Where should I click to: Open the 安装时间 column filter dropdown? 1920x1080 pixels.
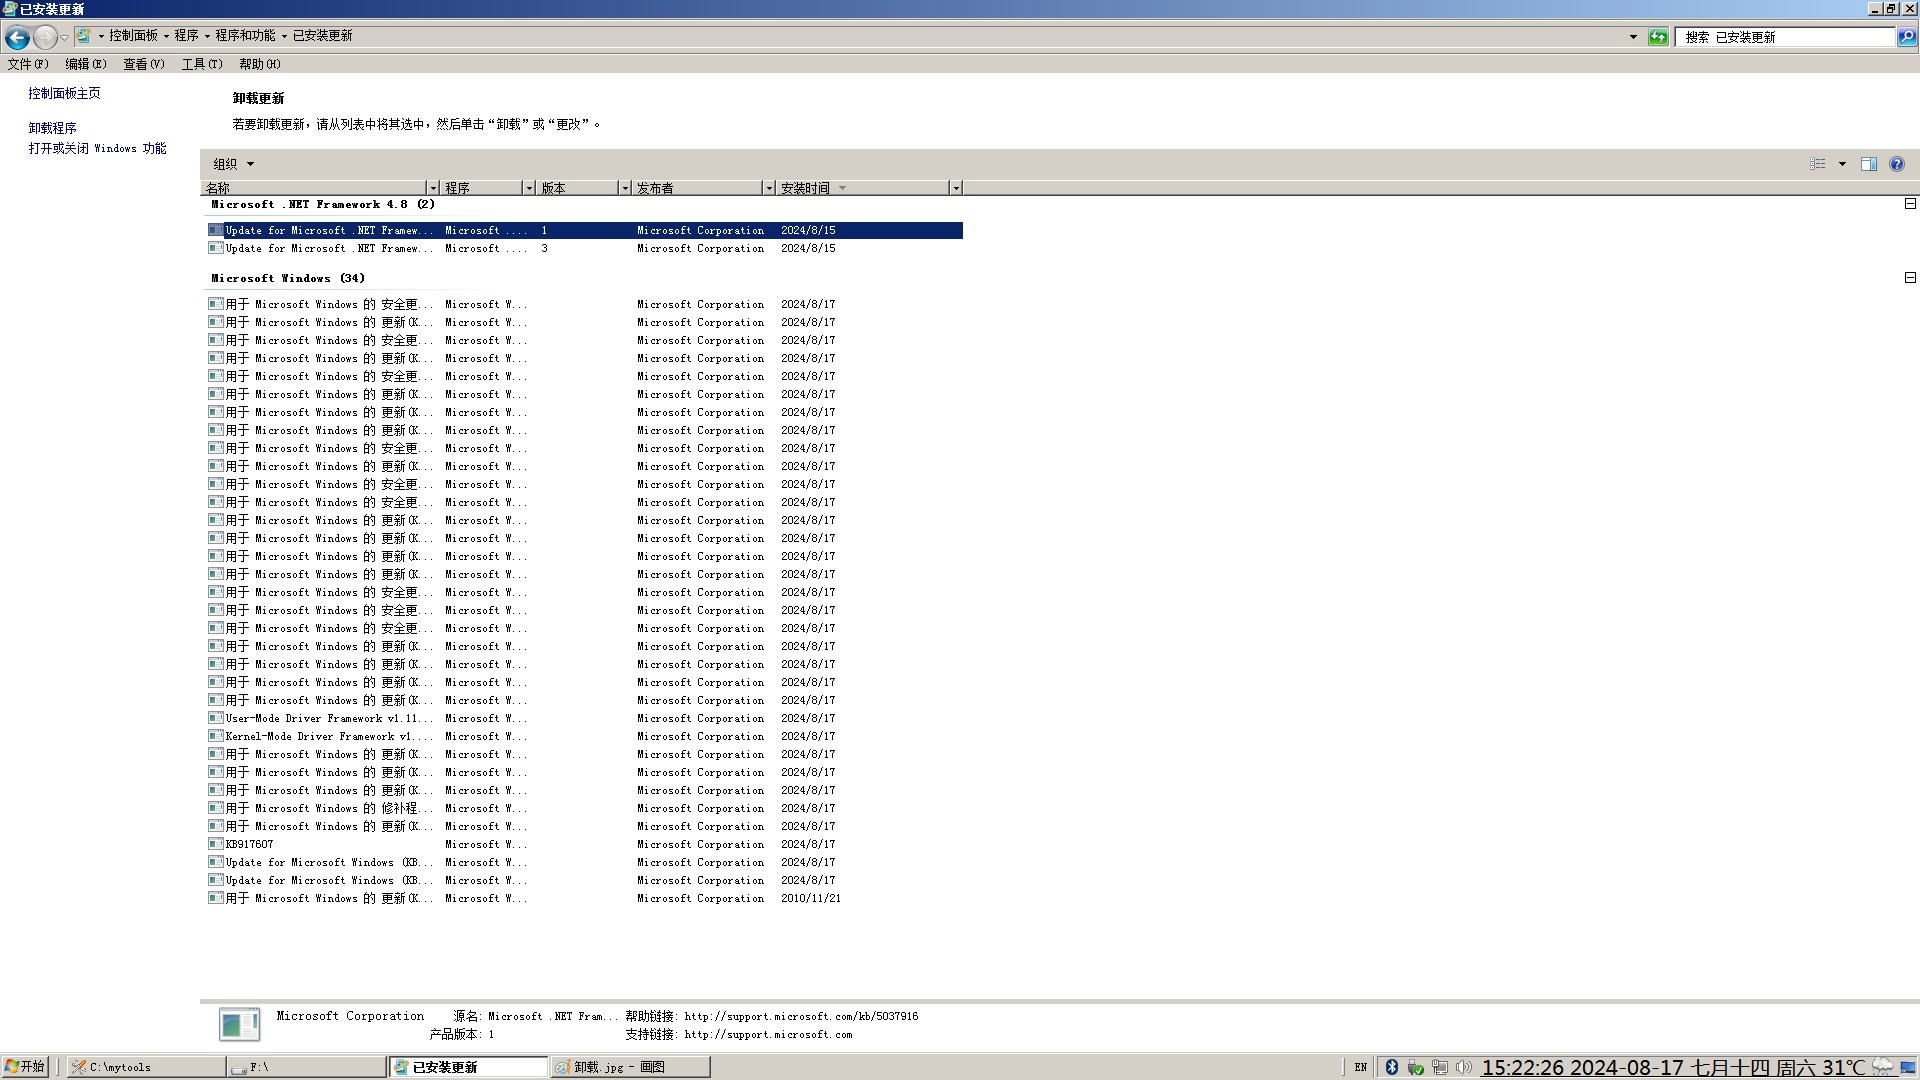pyautogui.click(x=956, y=188)
